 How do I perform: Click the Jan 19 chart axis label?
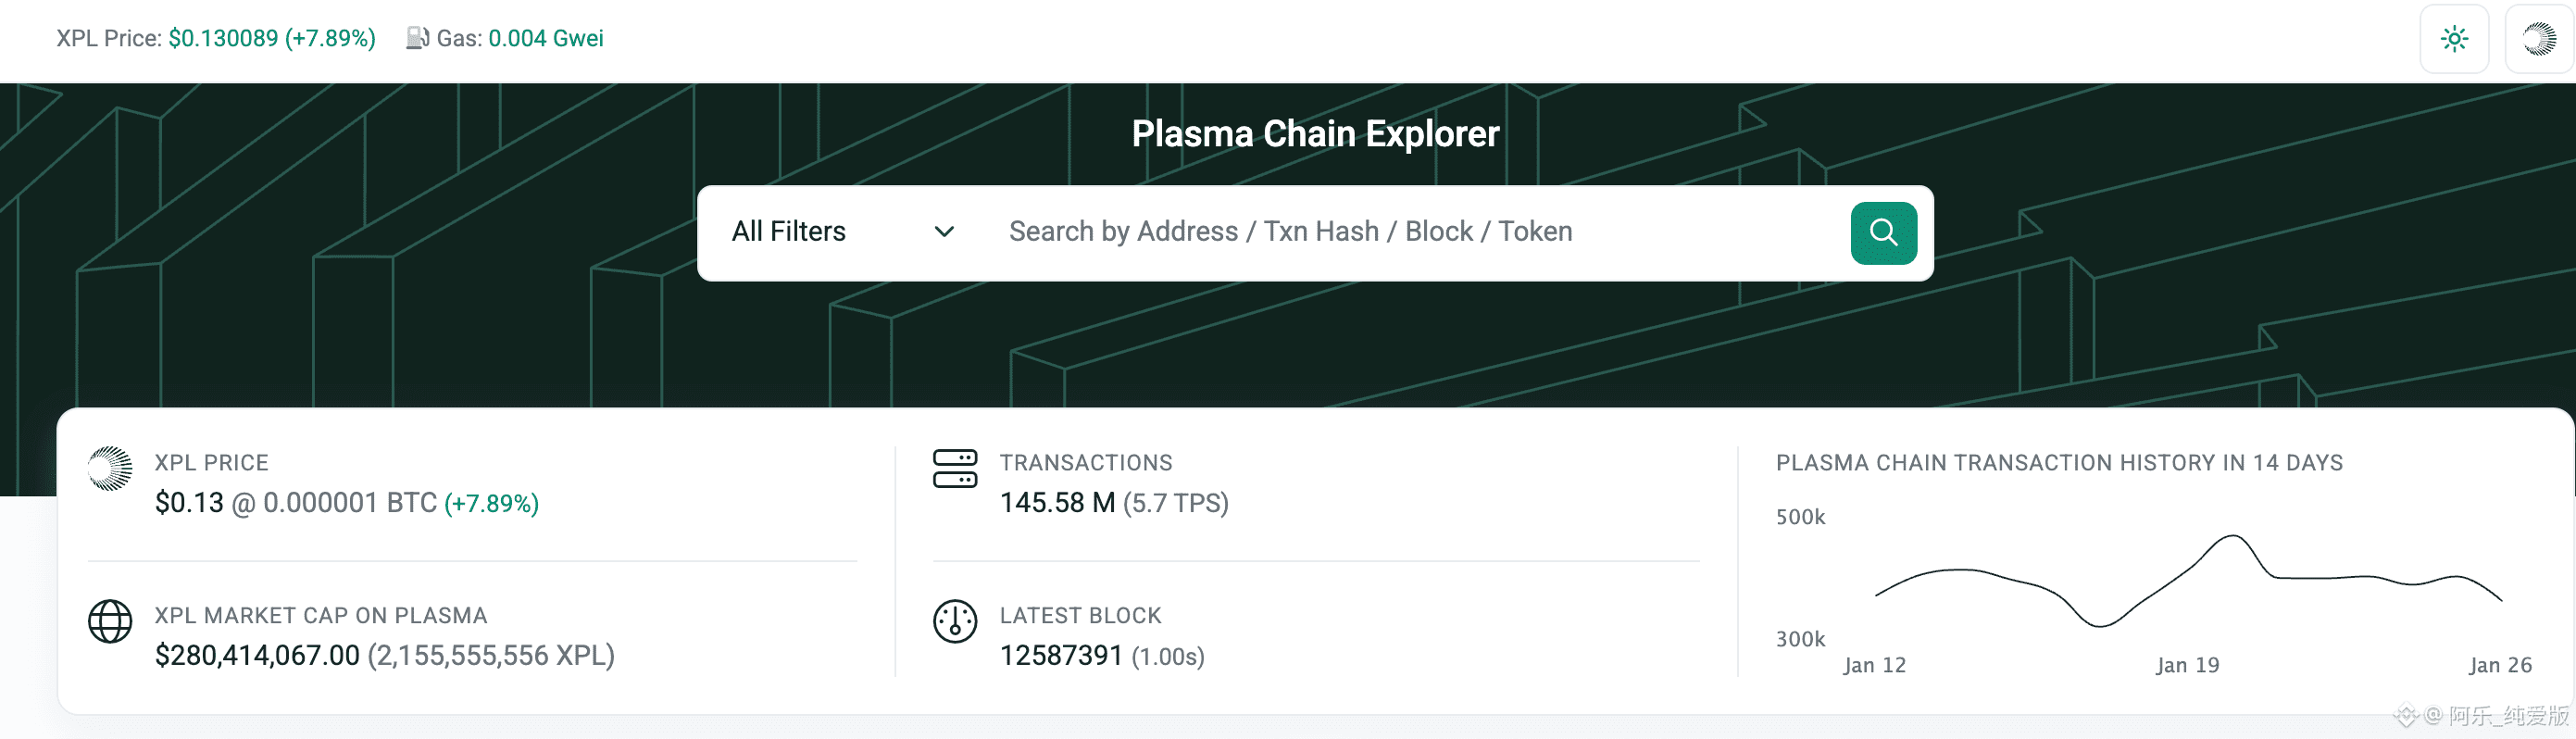coord(2187,665)
